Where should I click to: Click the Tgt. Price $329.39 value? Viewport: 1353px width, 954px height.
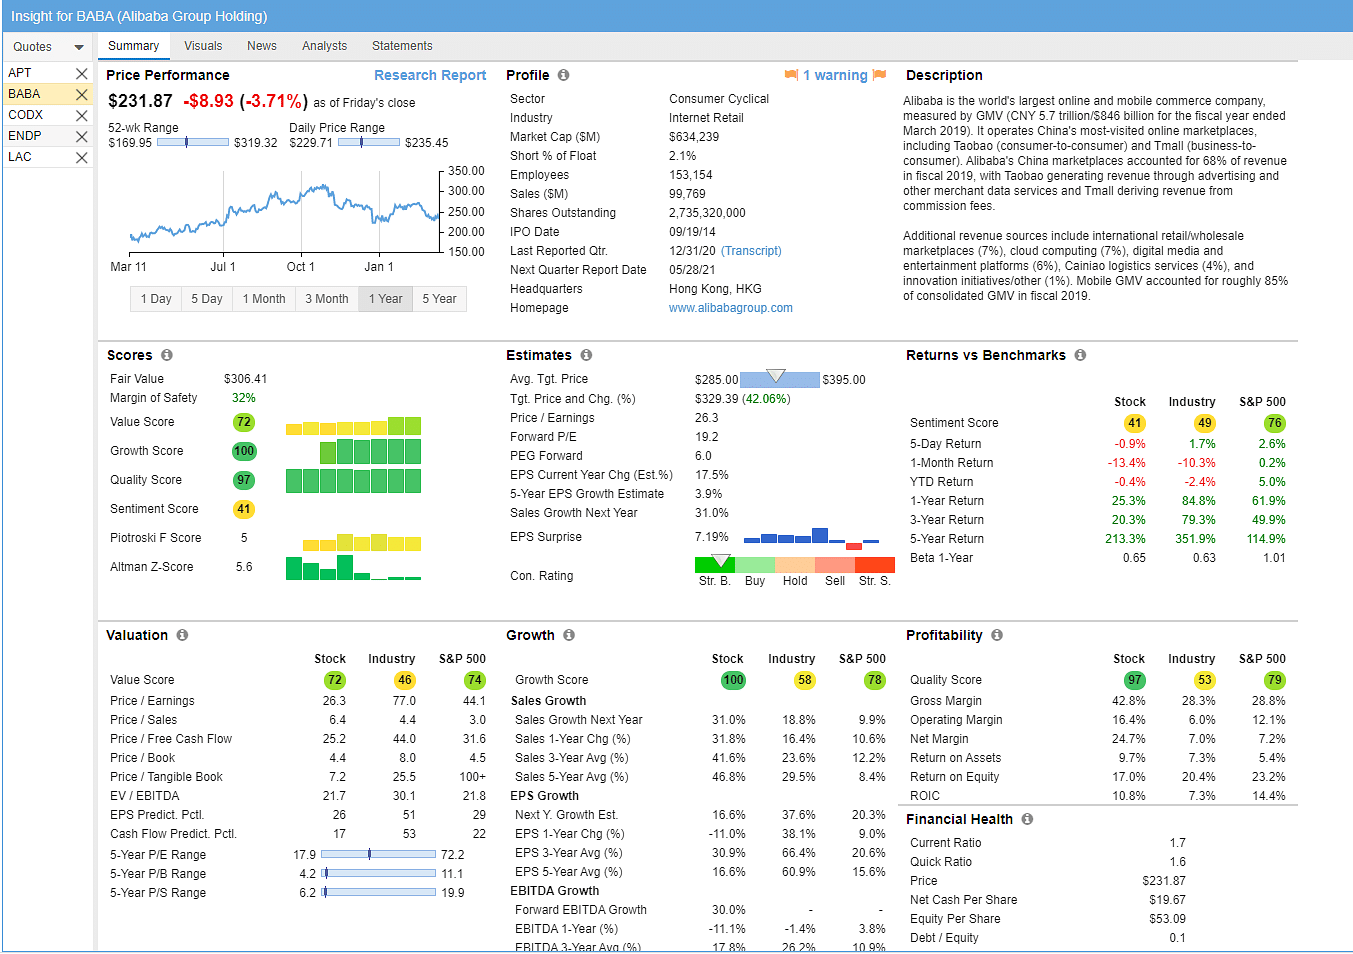tap(716, 399)
